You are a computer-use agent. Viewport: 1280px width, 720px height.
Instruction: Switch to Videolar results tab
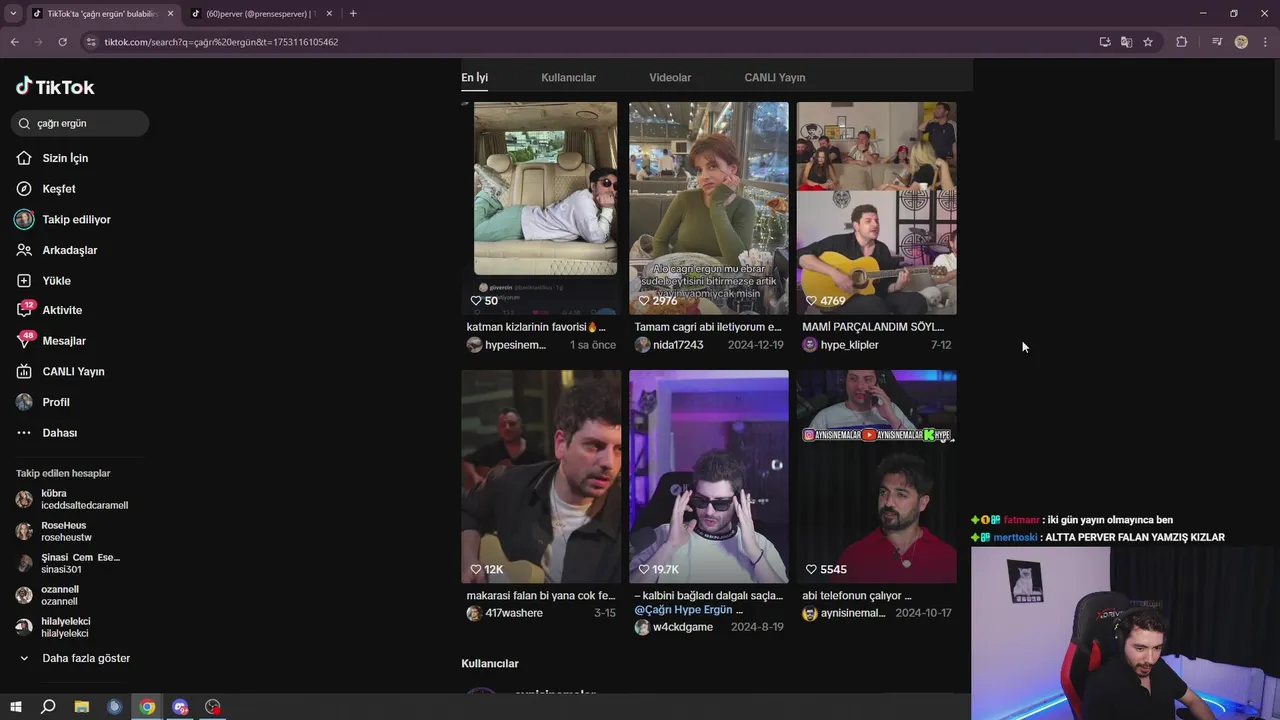click(x=670, y=77)
